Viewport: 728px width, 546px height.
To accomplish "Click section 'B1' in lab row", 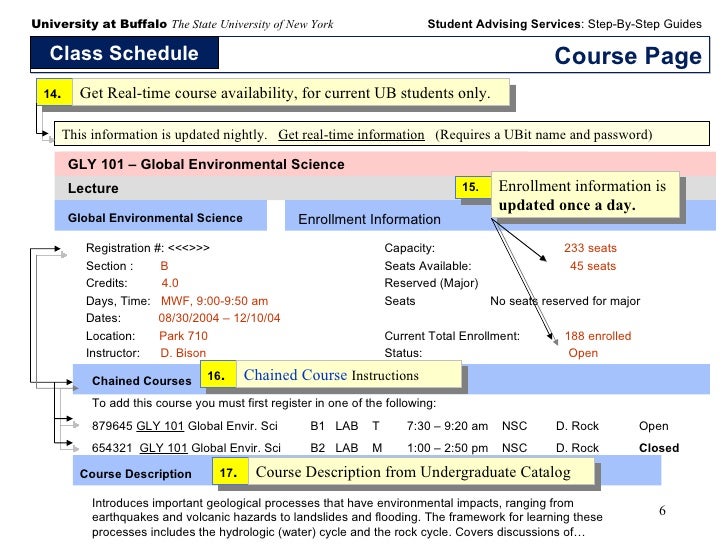I will 318,426.
